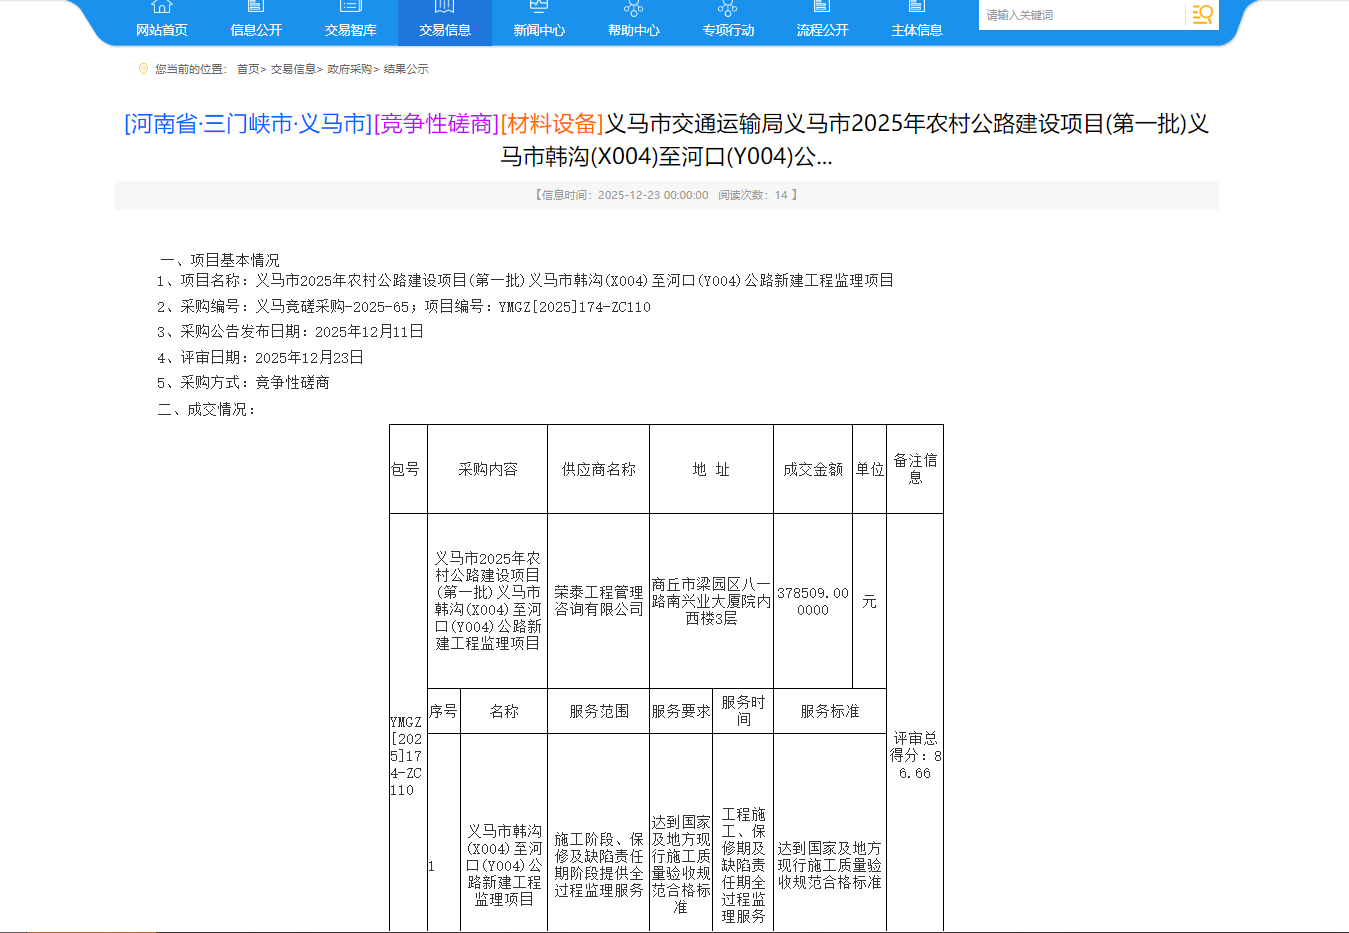Type in the keyword search field
1349x933 pixels.
pos(1080,15)
